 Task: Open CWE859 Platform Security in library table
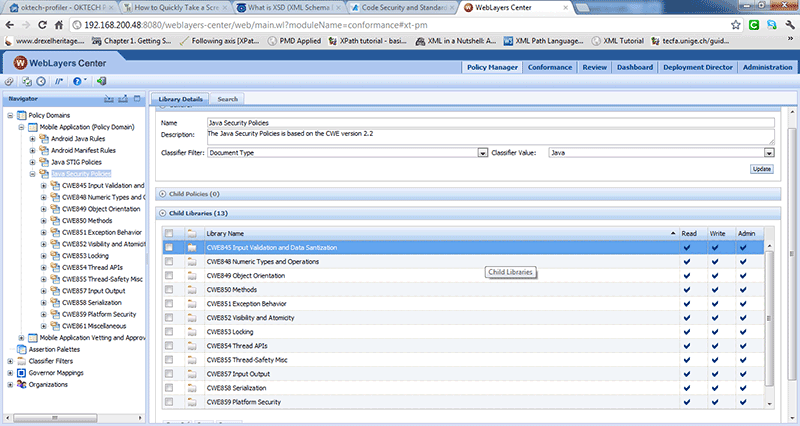tap(243, 402)
